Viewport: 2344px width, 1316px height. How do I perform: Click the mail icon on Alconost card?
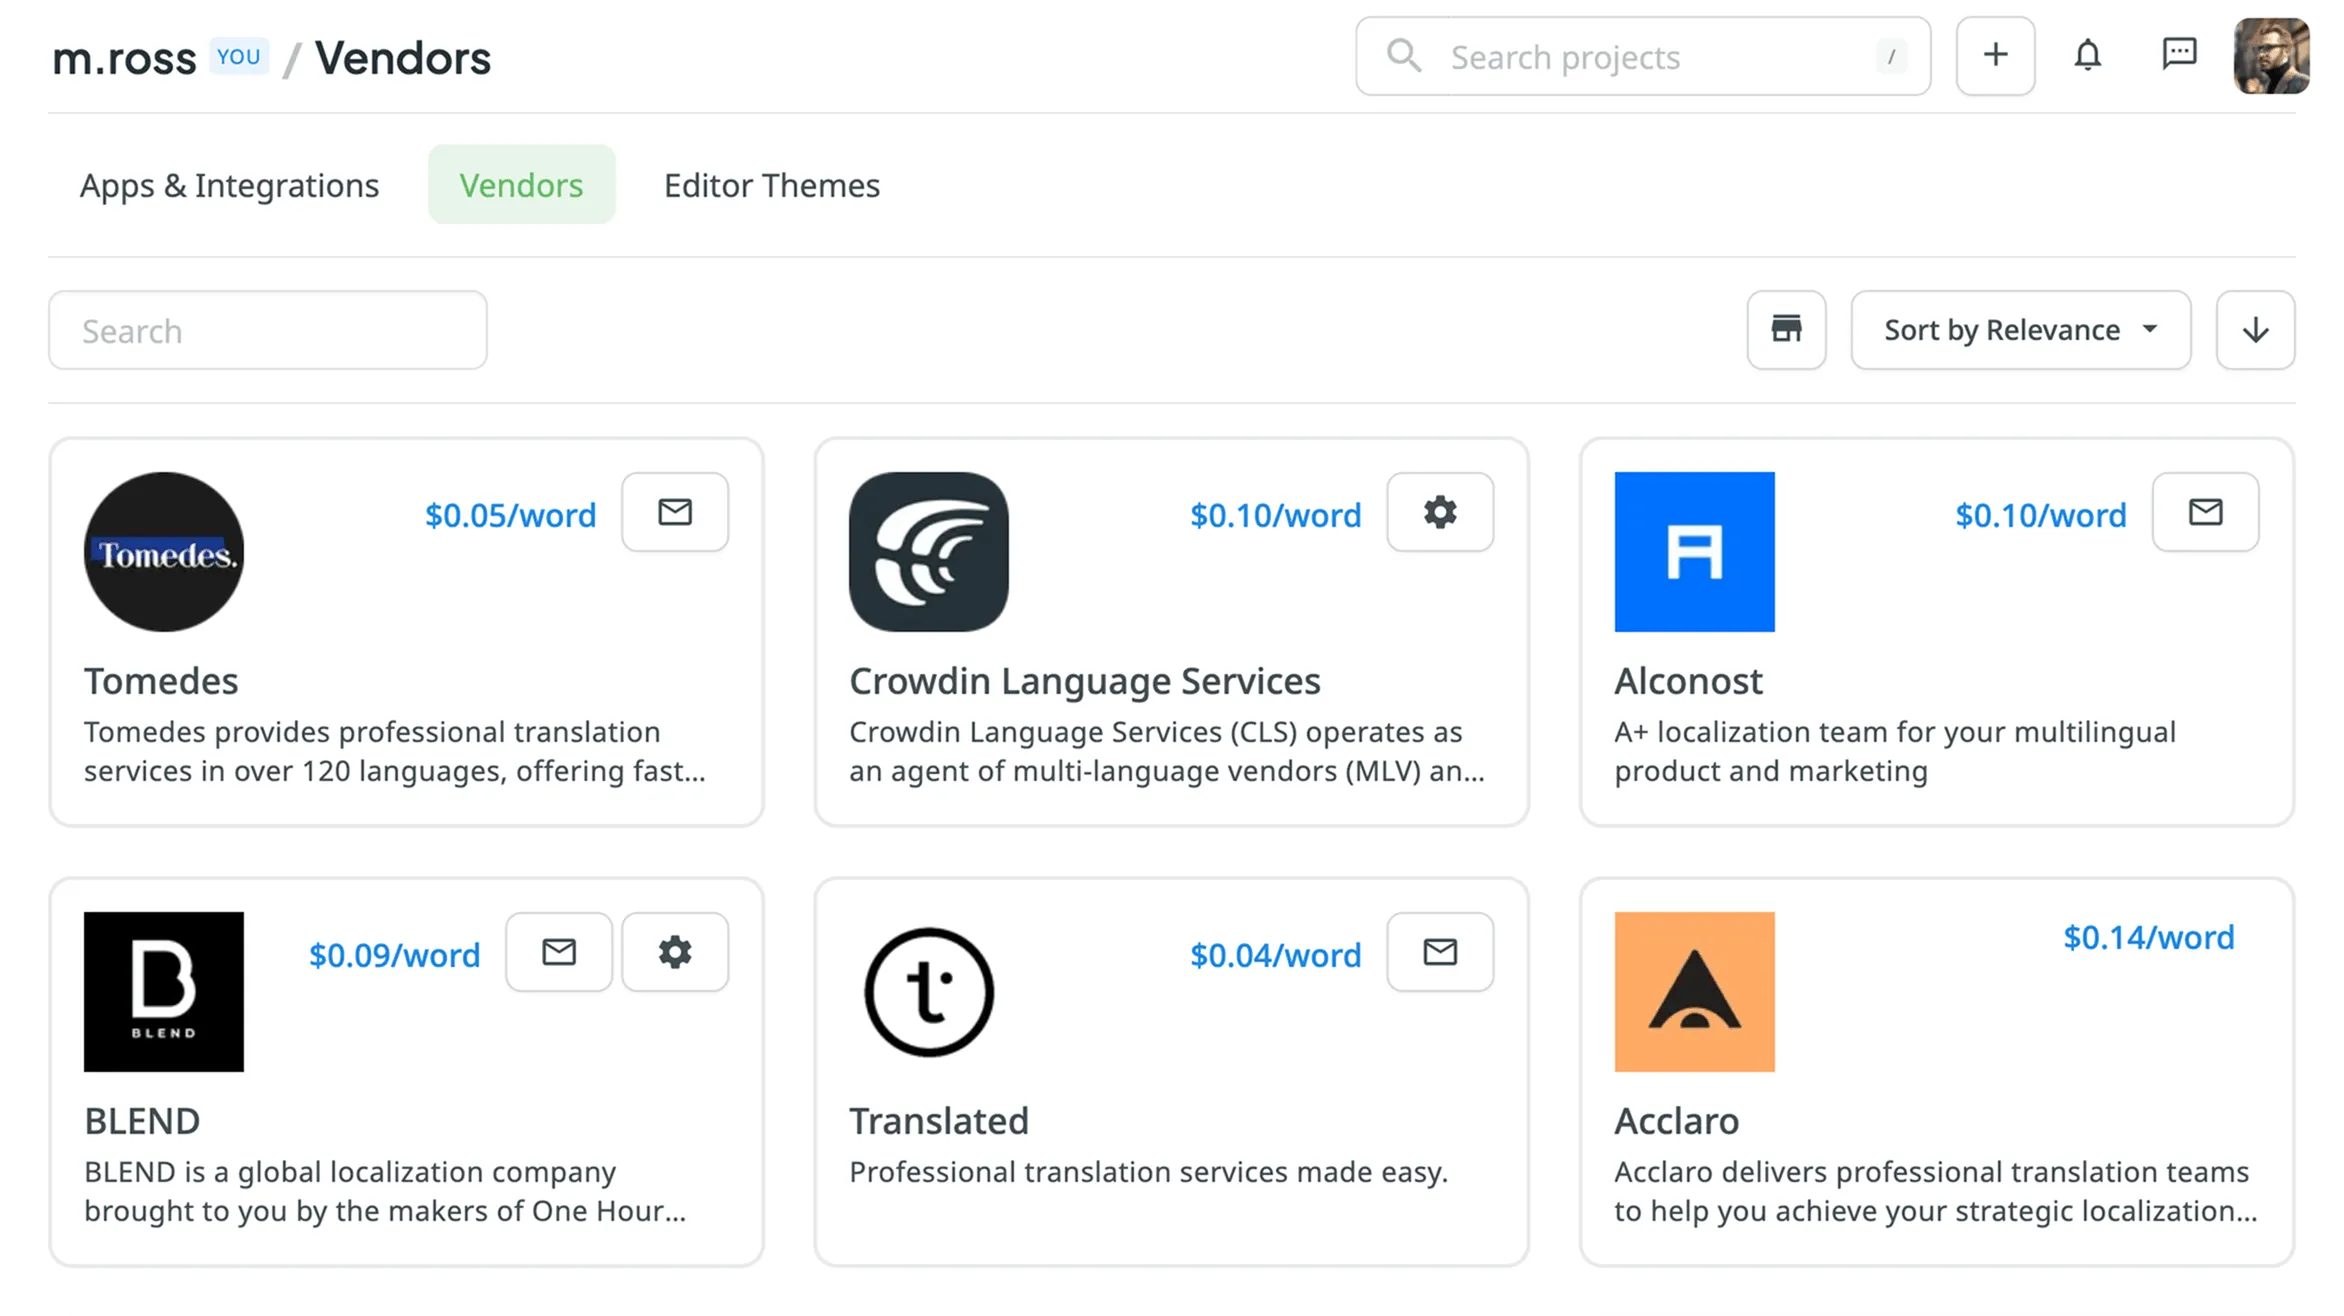click(2205, 512)
